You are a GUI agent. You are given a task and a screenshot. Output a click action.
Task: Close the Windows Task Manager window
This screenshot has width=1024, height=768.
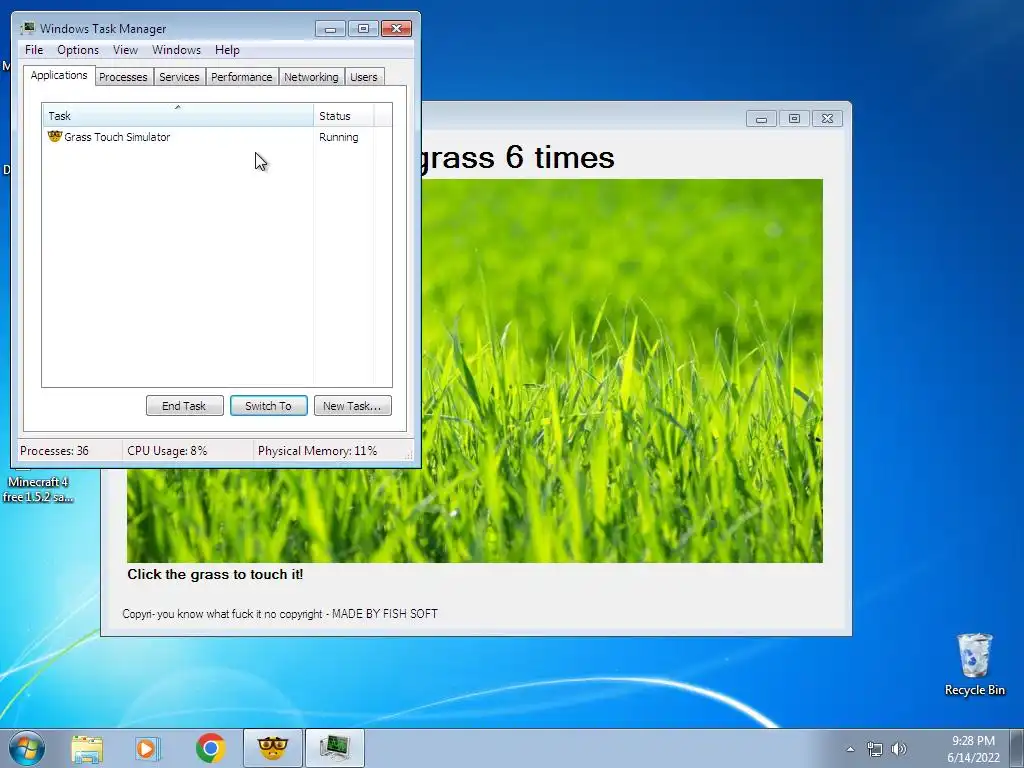(396, 29)
